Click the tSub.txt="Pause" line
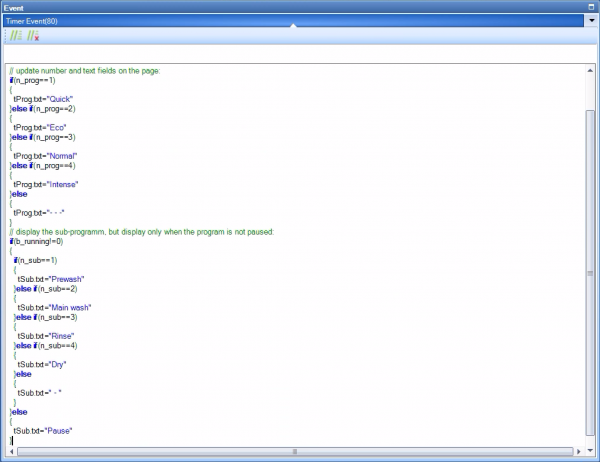This screenshot has height=462, width=600. (x=50, y=430)
